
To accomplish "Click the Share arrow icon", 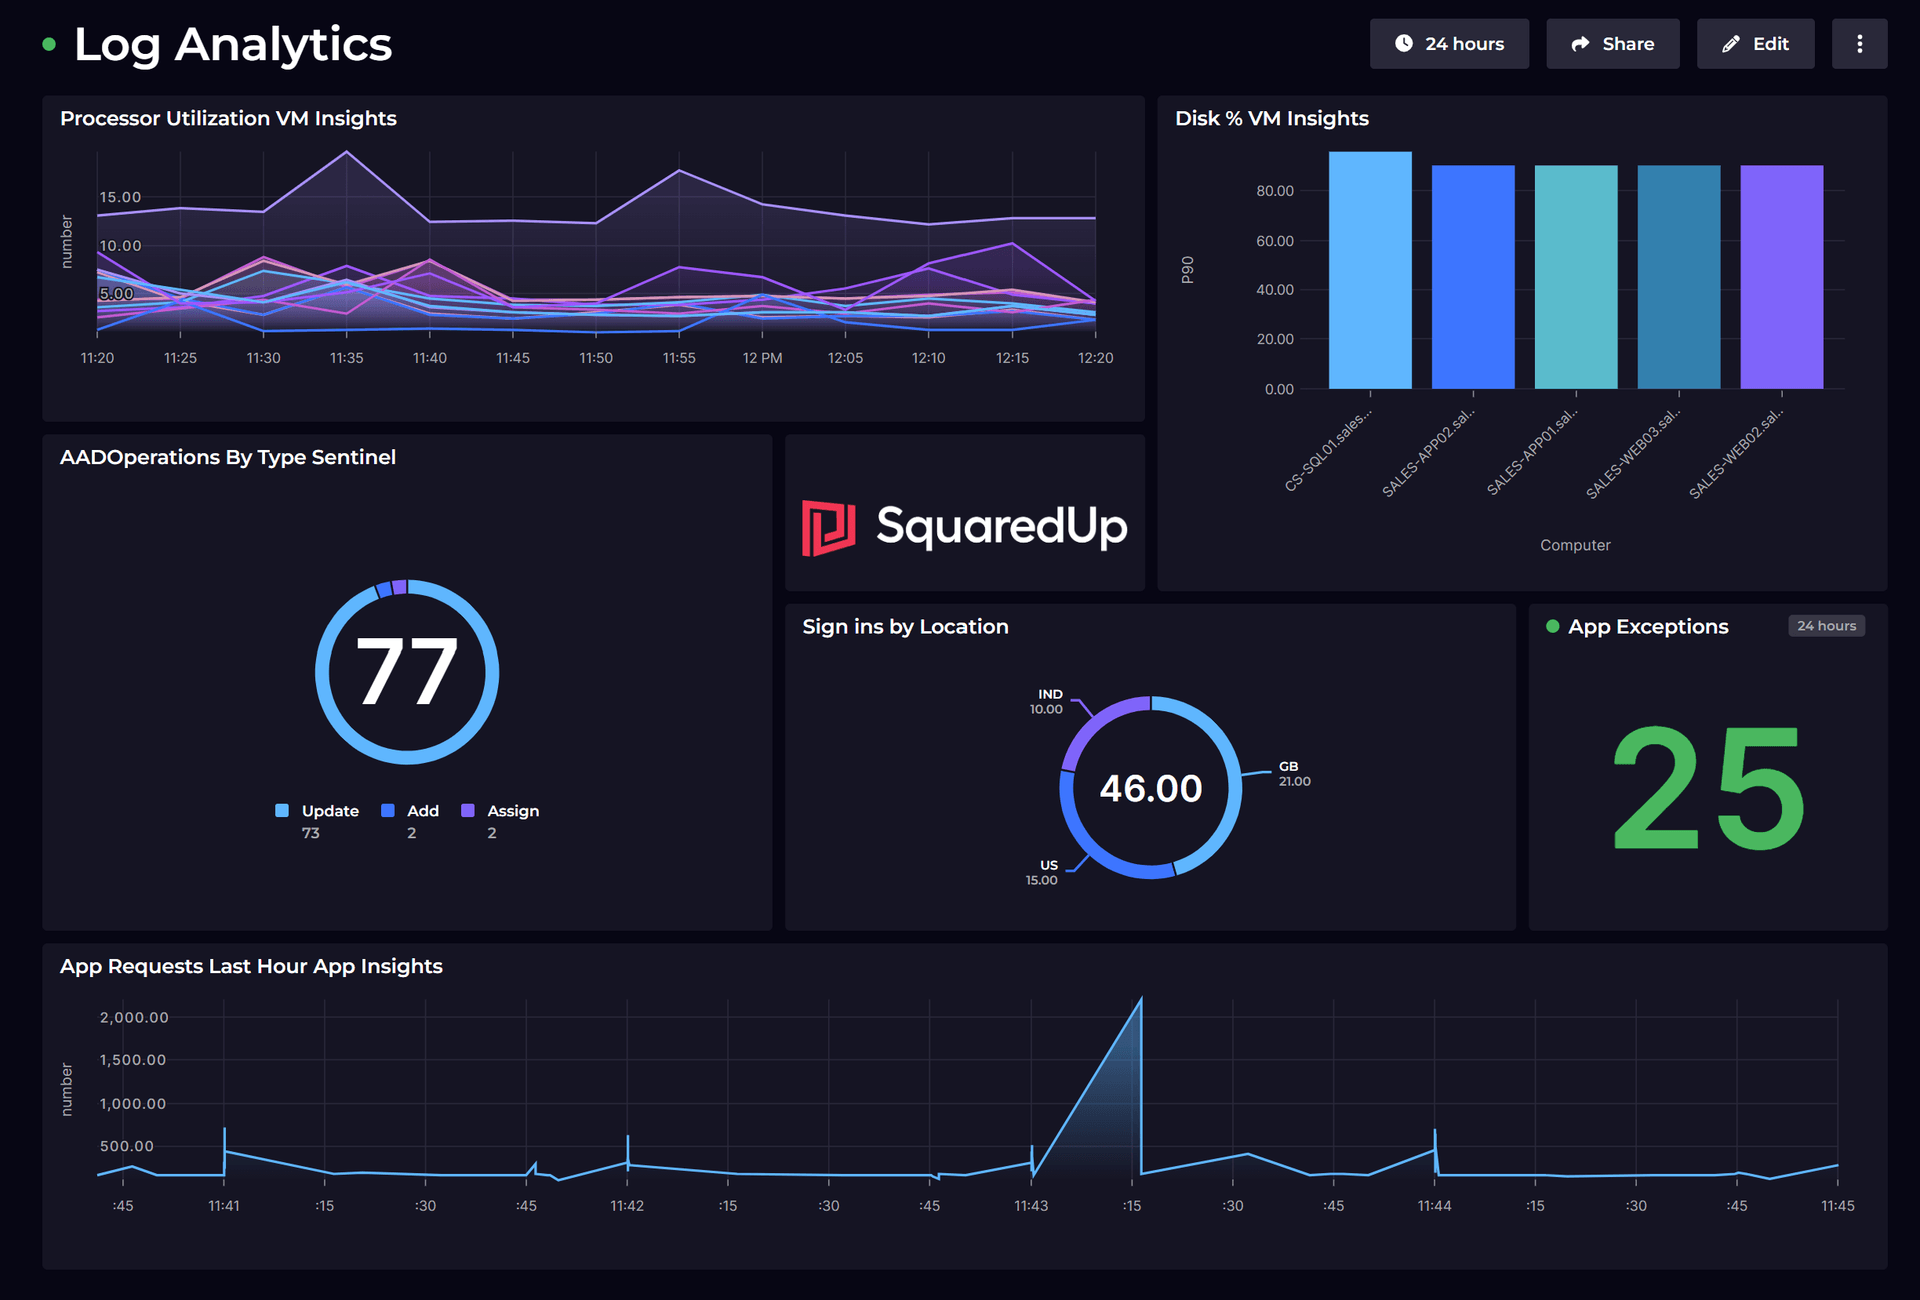I will pos(1580,44).
